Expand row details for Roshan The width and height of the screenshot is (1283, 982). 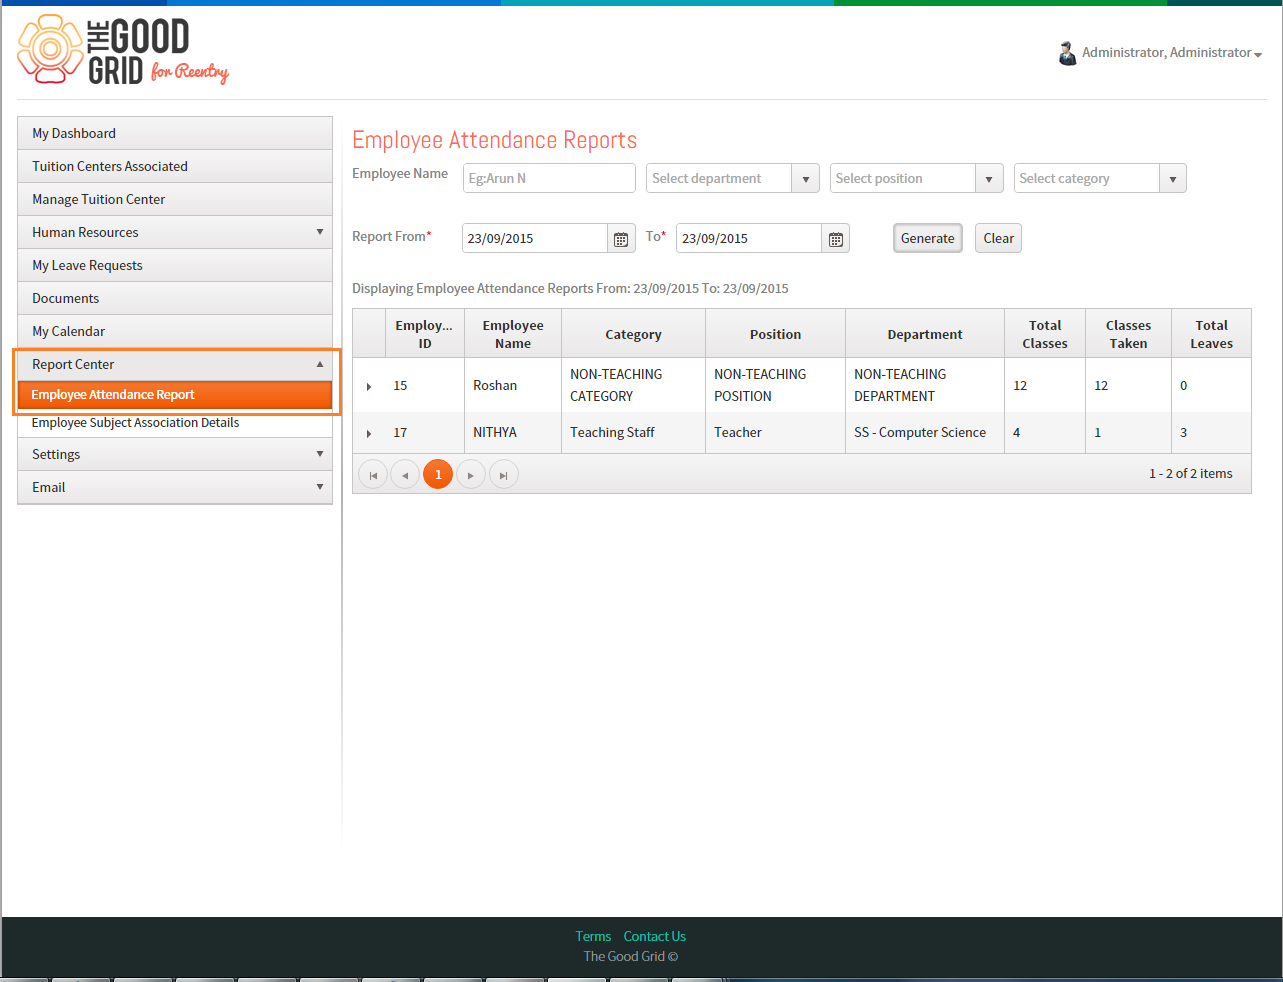369,386
